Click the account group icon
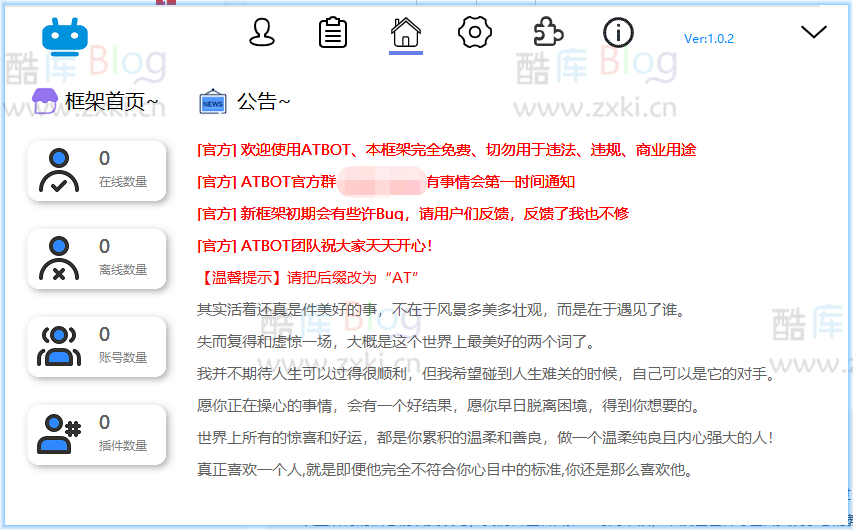 (x=59, y=347)
